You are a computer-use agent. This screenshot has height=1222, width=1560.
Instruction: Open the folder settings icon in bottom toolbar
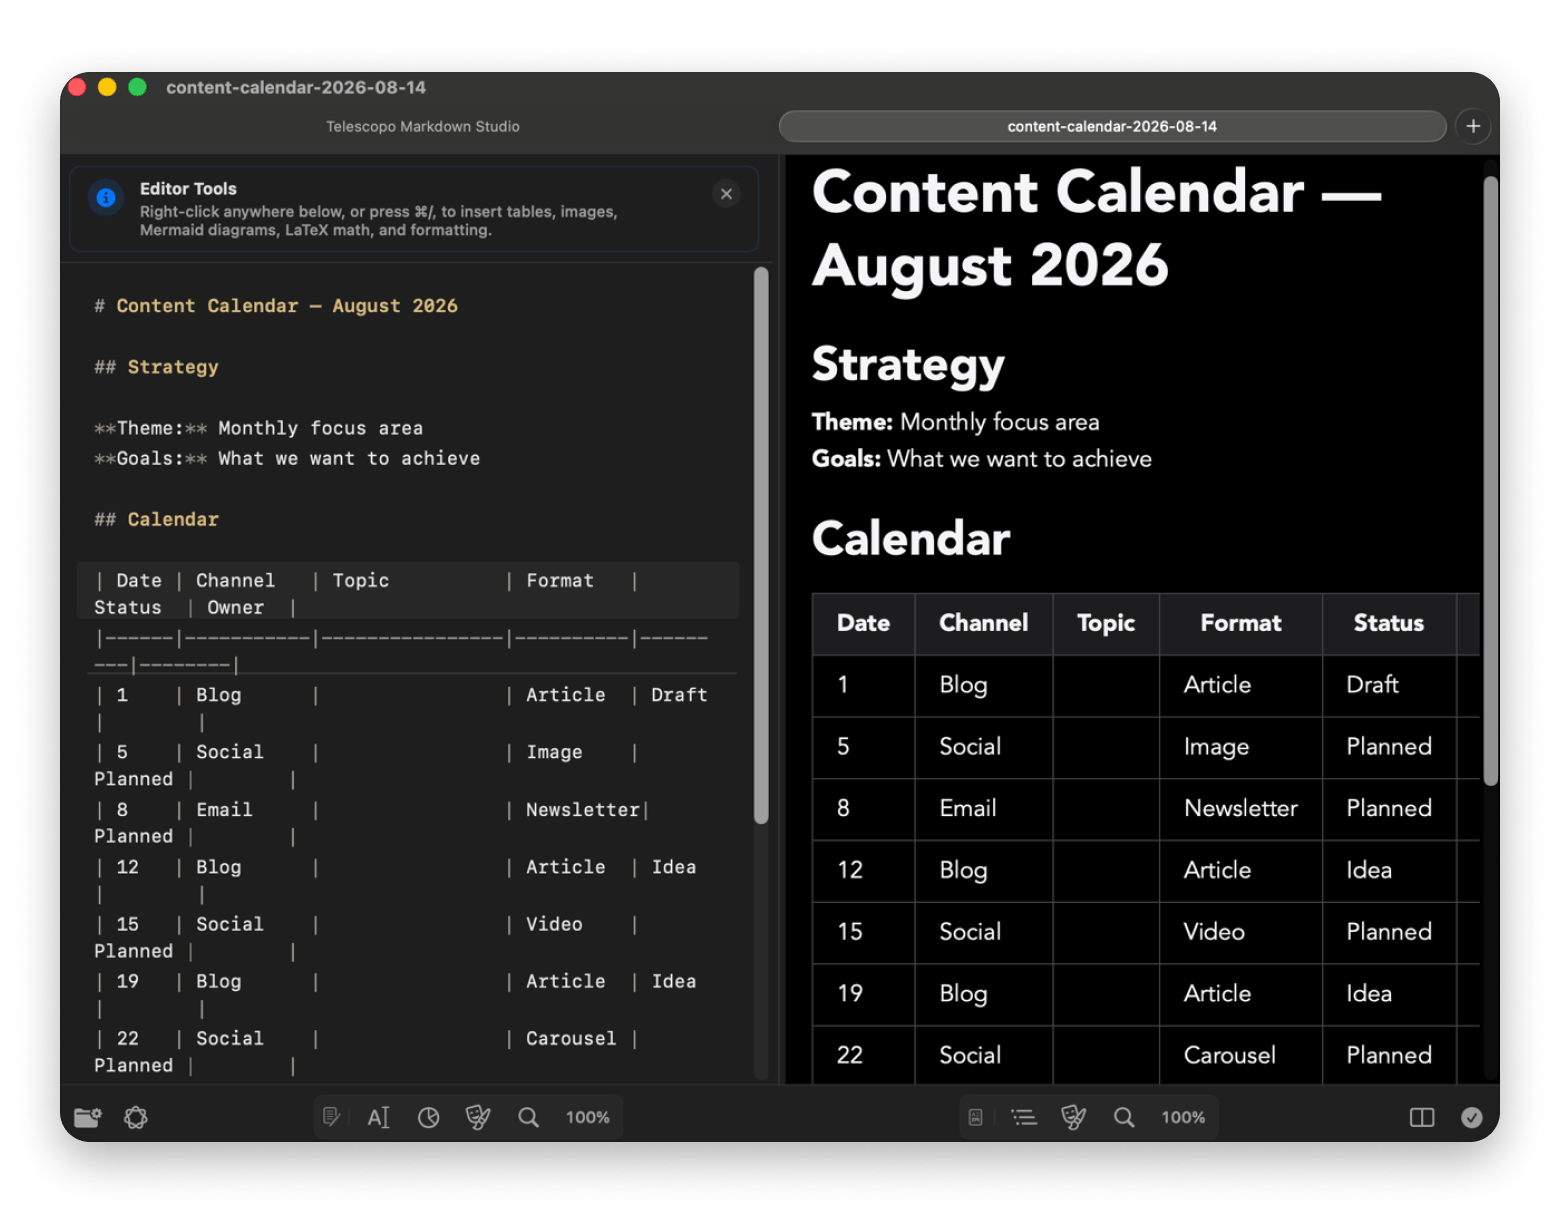coord(88,1117)
